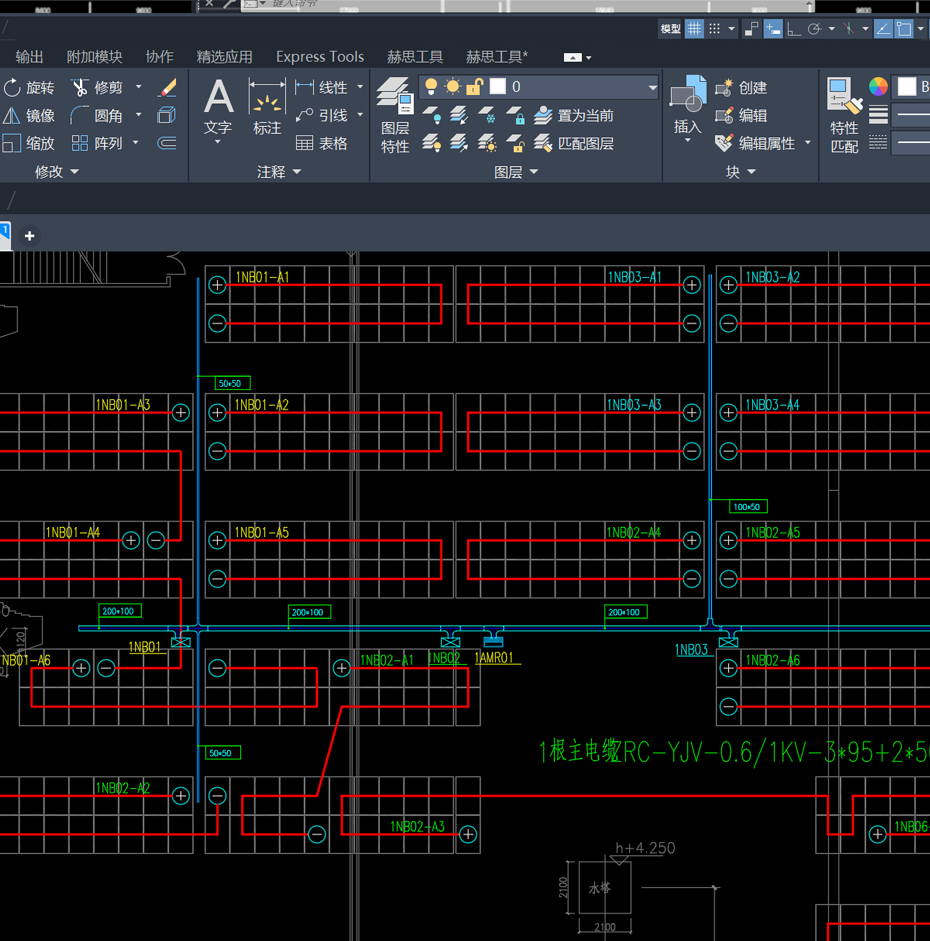Open the Add-ins (附加模块) ribbon tab
Viewport: 930px width, 941px height.
[x=94, y=57]
